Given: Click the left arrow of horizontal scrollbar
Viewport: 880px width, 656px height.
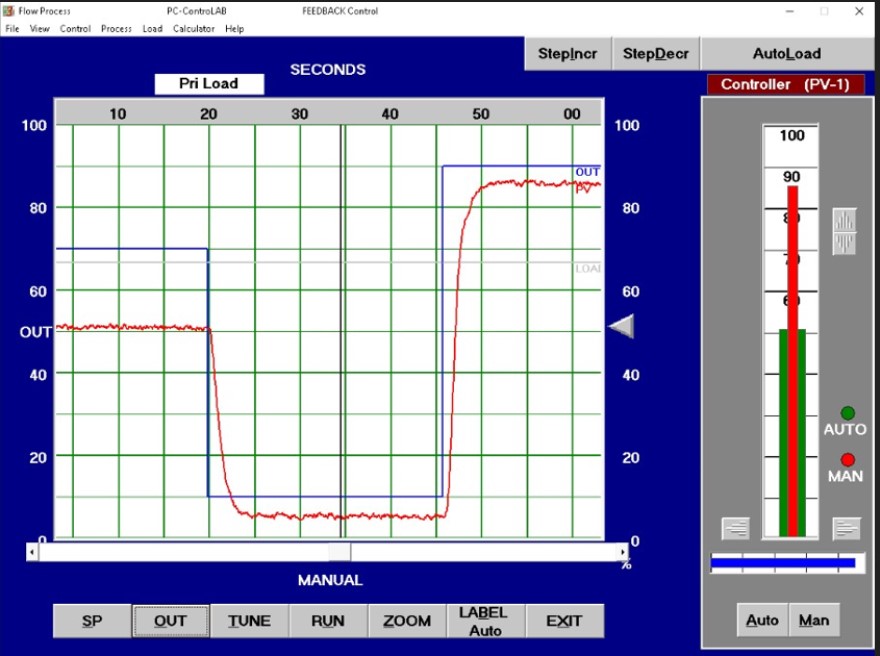Looking at the screenshot, I should tap(32, 552).
